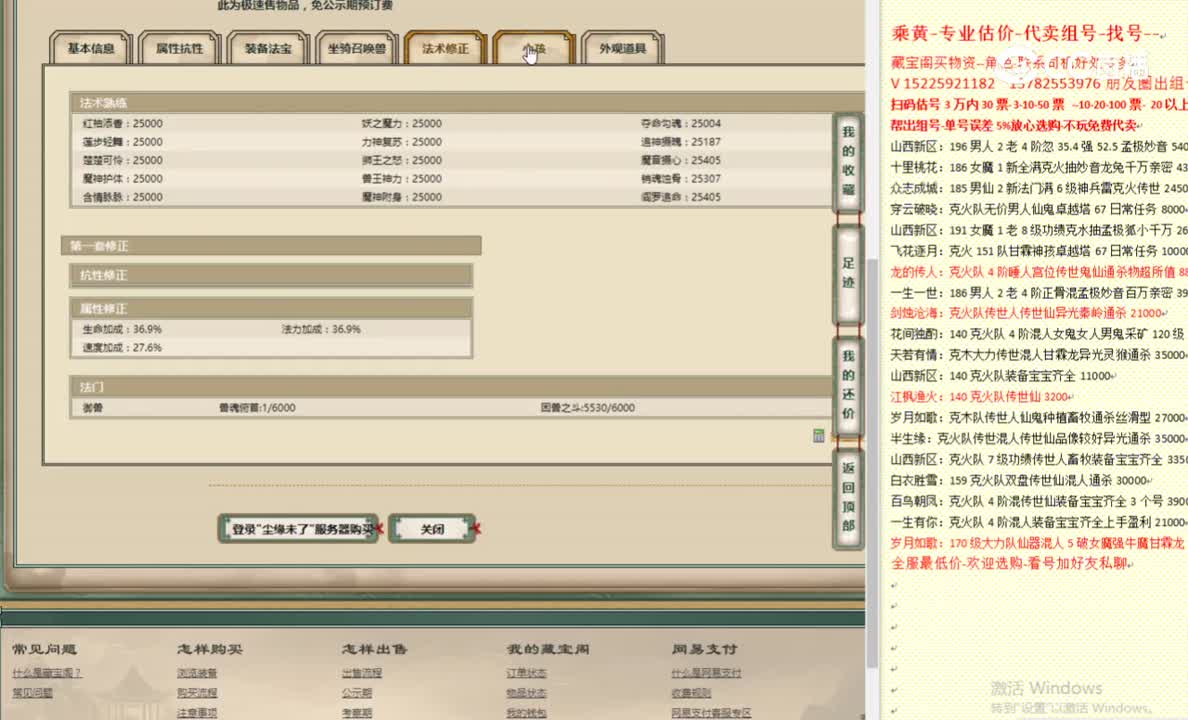1188x720 pixels.
Task: Select the 妖之魔力：25000 value
Action: (x=402, y=124)
